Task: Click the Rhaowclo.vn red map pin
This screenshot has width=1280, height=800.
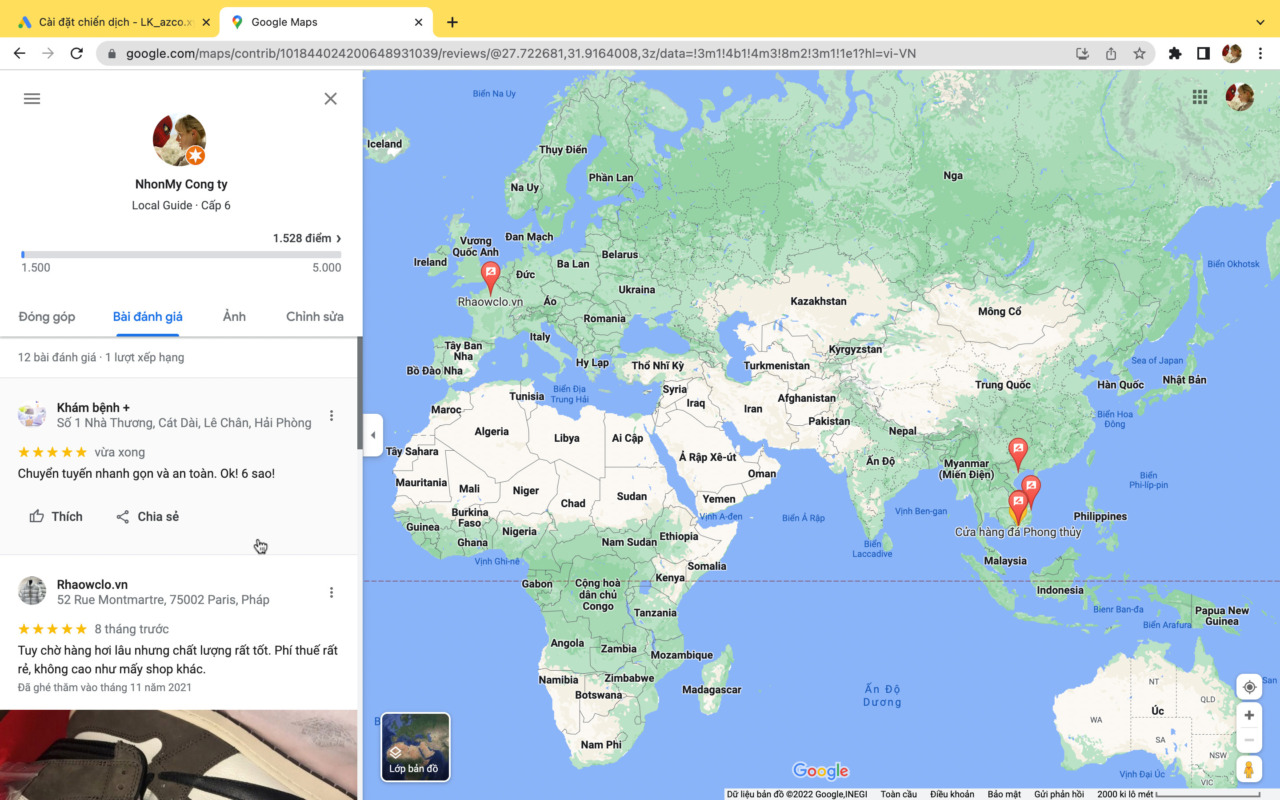Action: click(x=490, y=275)
